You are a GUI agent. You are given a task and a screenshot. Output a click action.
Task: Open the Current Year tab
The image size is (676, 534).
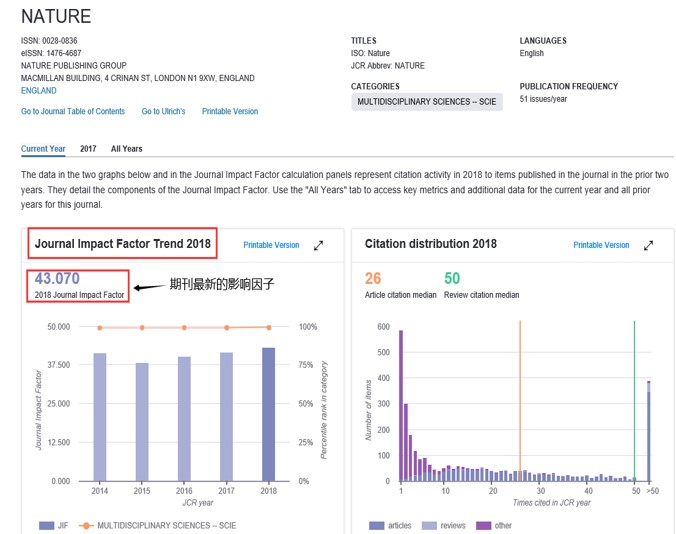pos(43,149)
